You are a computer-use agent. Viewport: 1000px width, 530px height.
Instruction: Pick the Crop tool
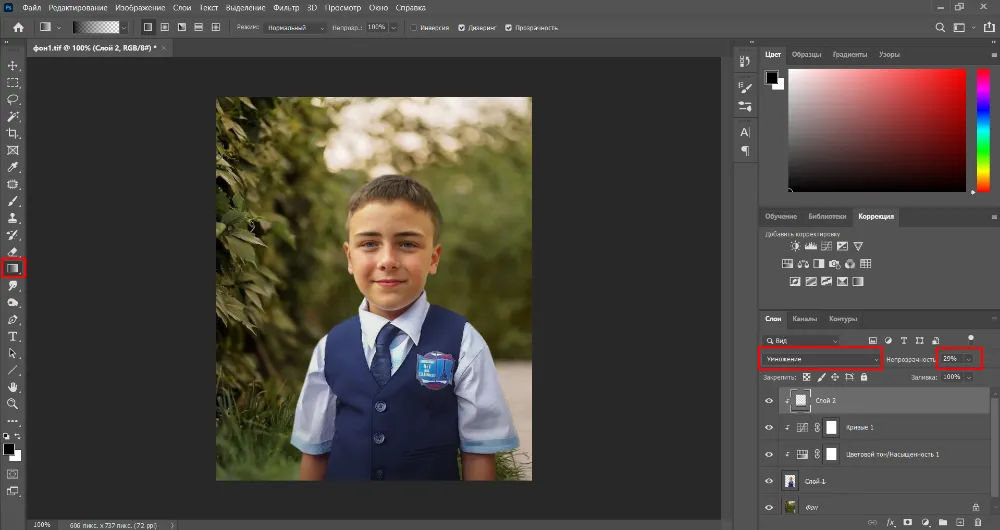click(x=13, y=133)
